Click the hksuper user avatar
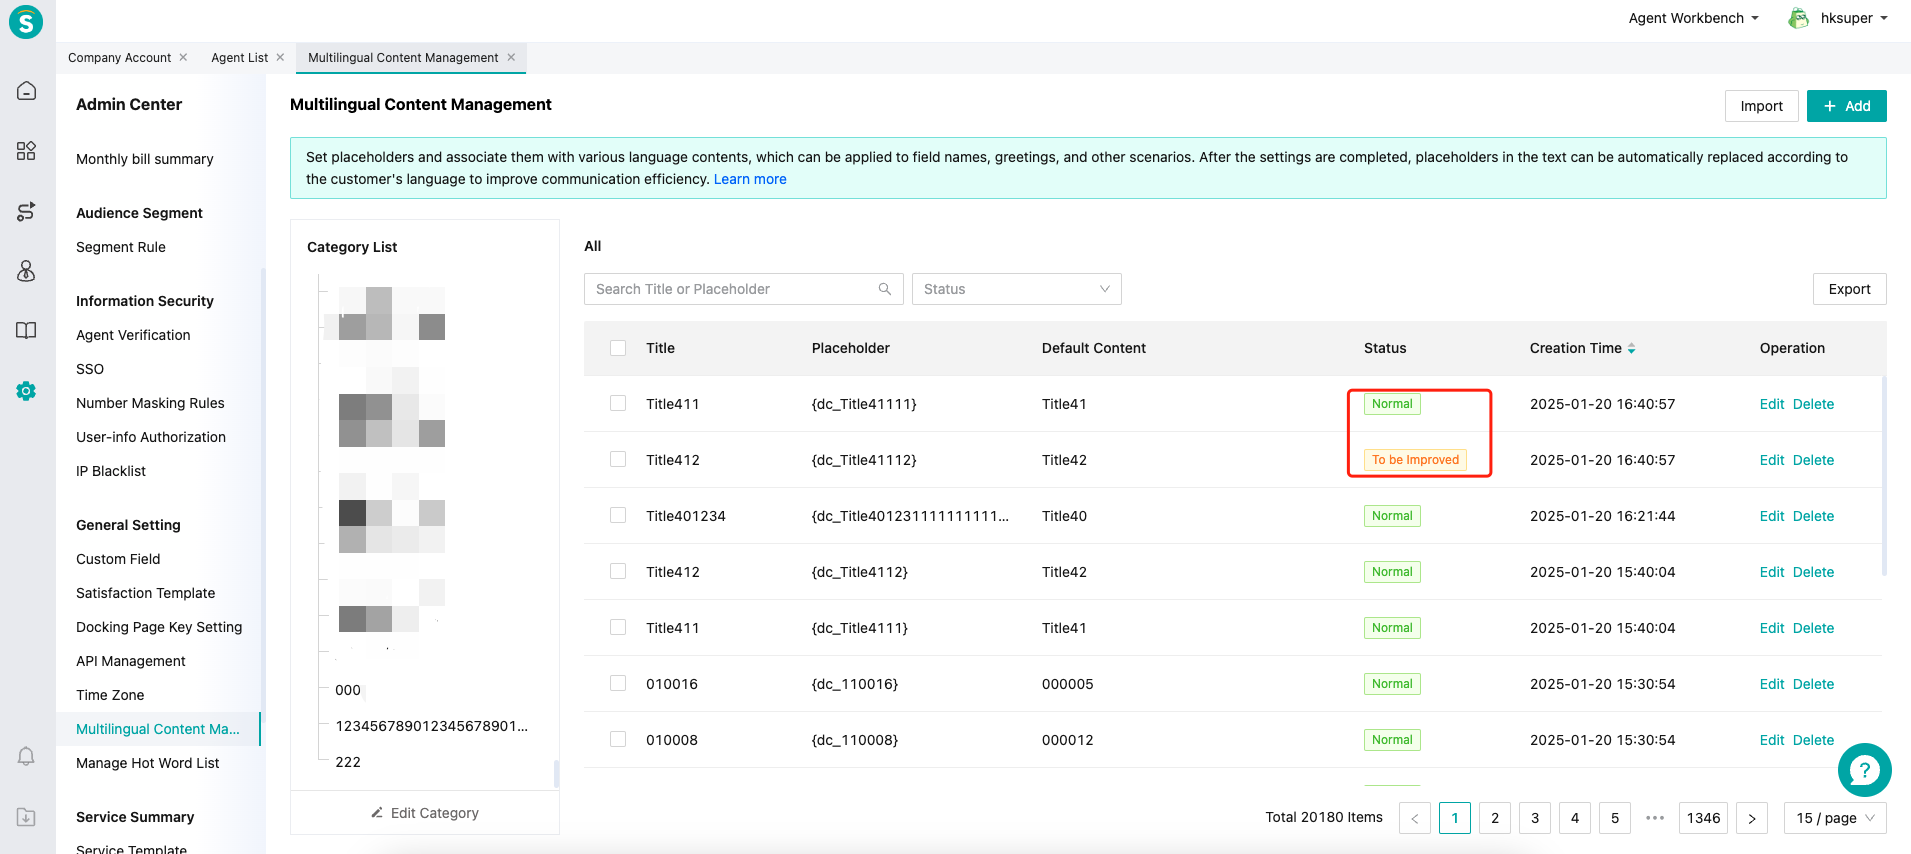The image size is (1911, 854). 1798,18
